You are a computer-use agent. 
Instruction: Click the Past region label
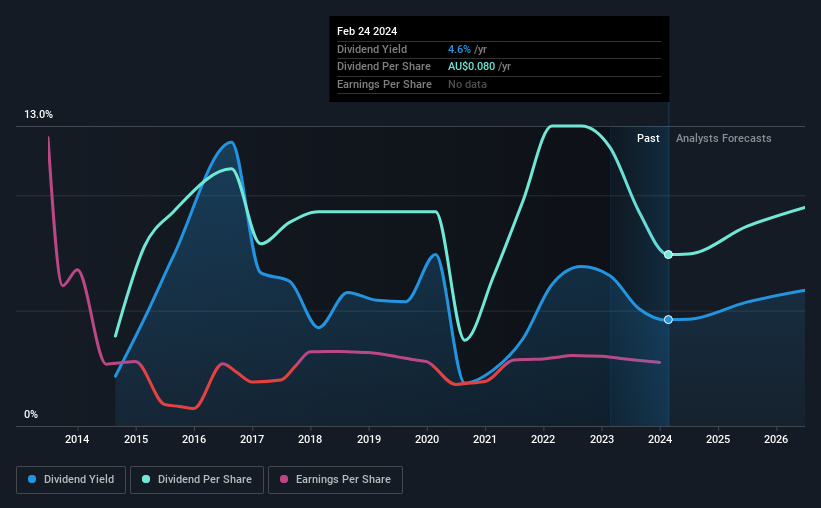point(648,138)
